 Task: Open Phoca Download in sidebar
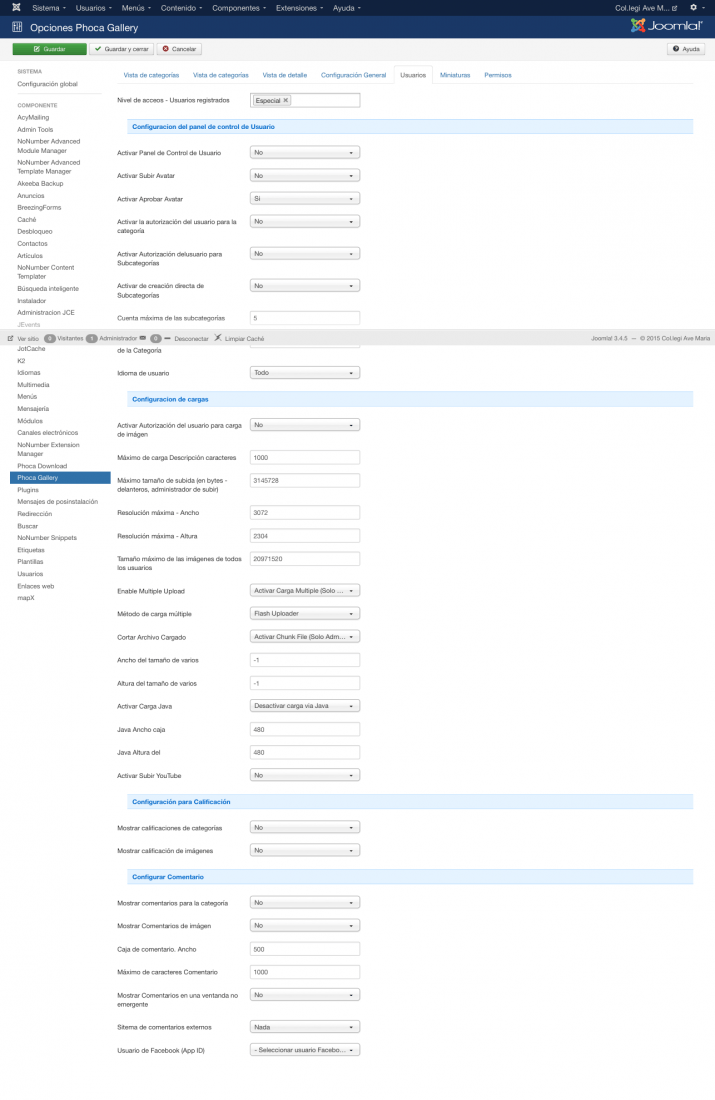point(42,466)
